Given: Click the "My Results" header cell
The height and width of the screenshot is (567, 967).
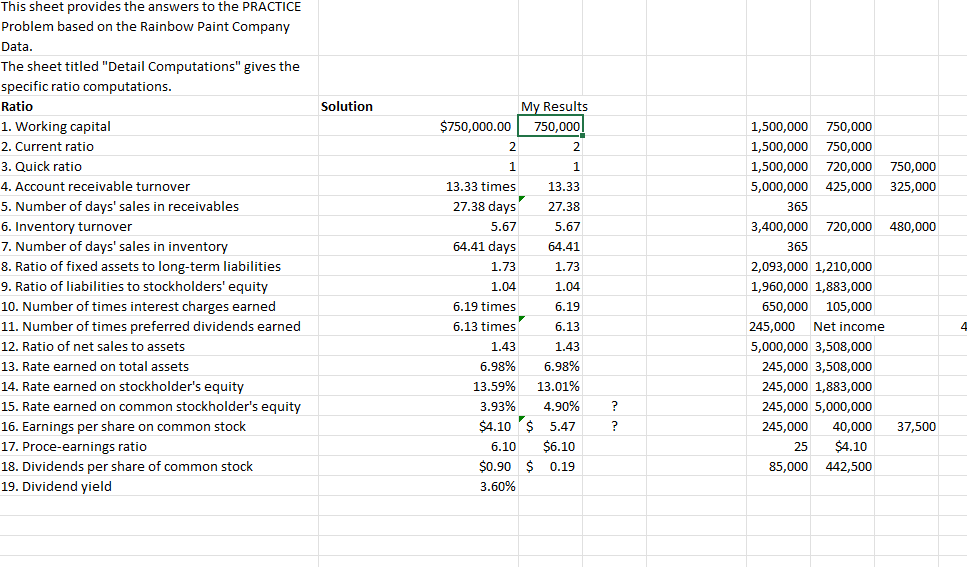Looking at the screenshot, I should coord(551,106).
